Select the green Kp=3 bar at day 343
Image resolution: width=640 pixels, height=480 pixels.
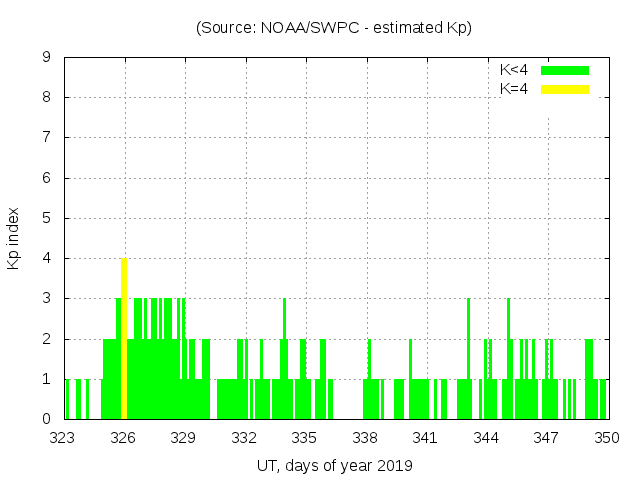pyautogui.click(x=468, y=320)
